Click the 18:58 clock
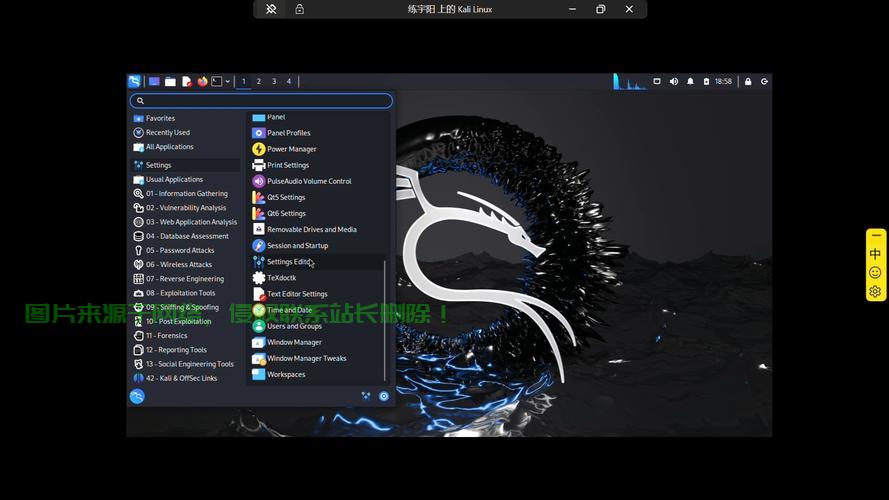 (x=723, y=82)
